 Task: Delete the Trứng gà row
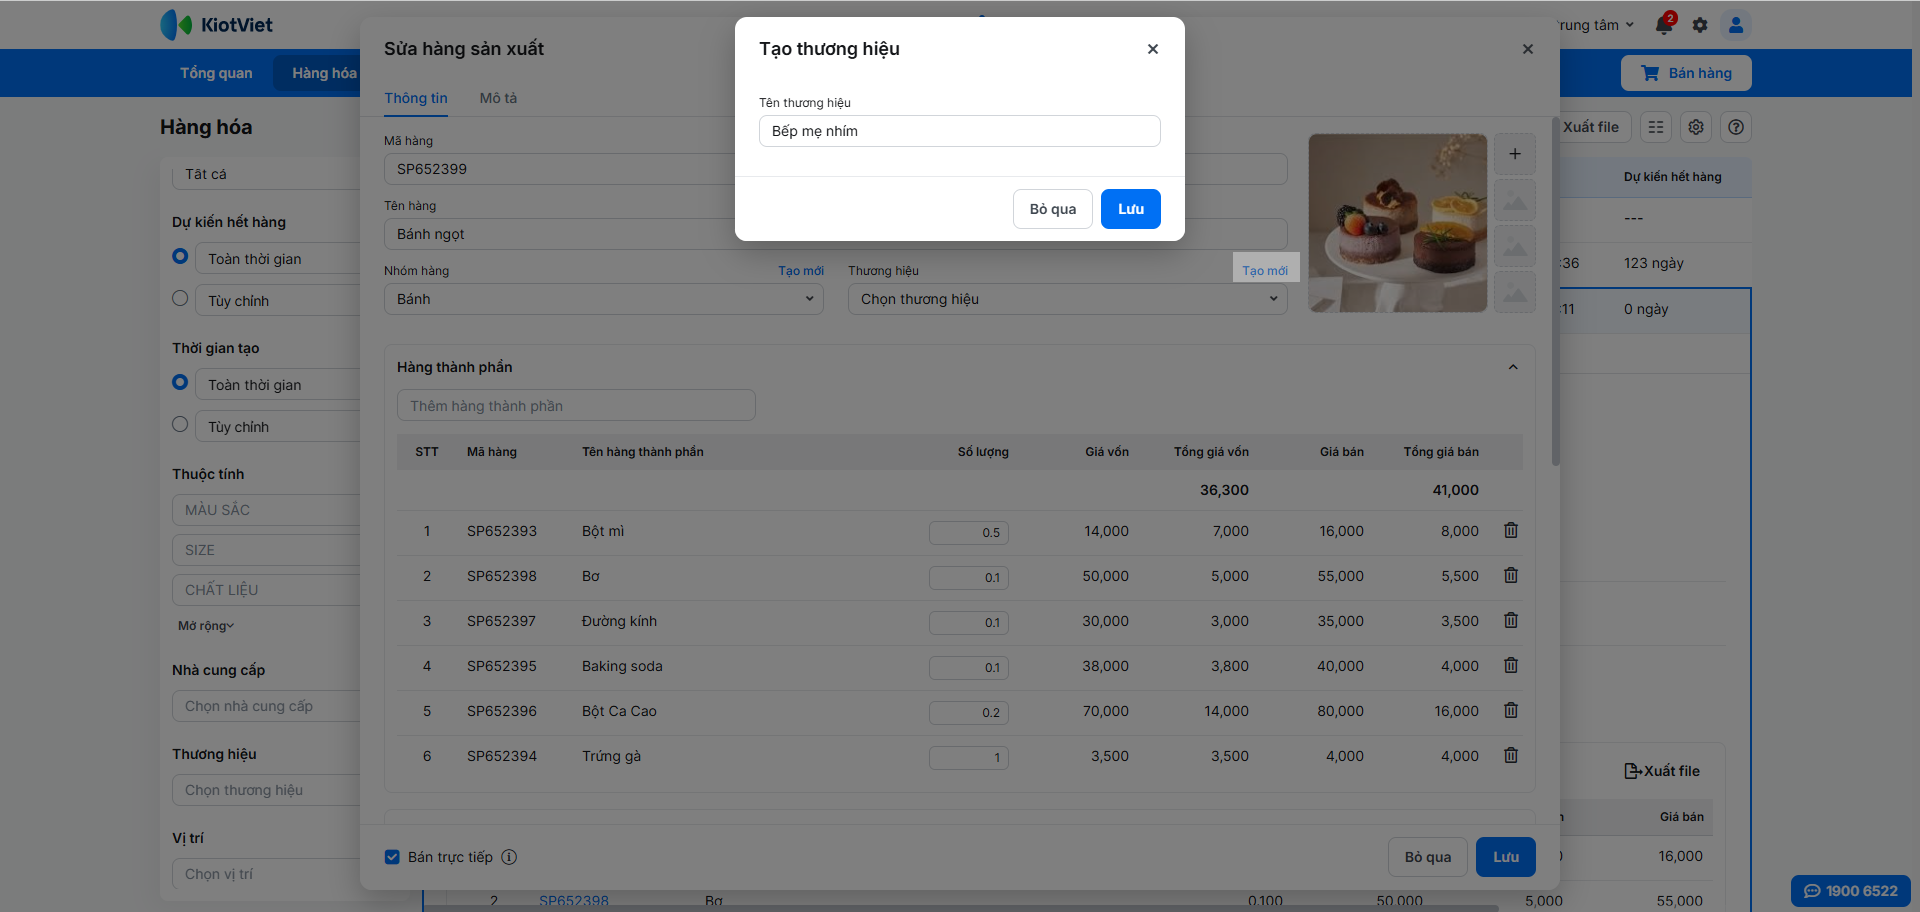pyautogui.click(x=1511, y=756)
